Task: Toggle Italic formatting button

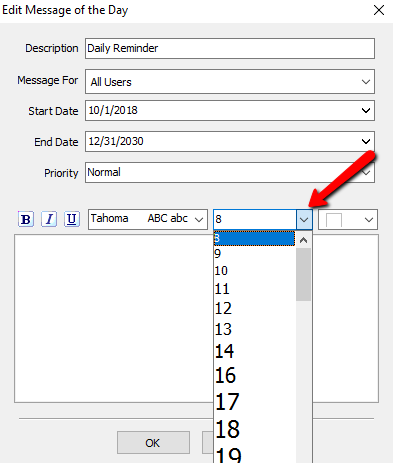Action: 49,219
